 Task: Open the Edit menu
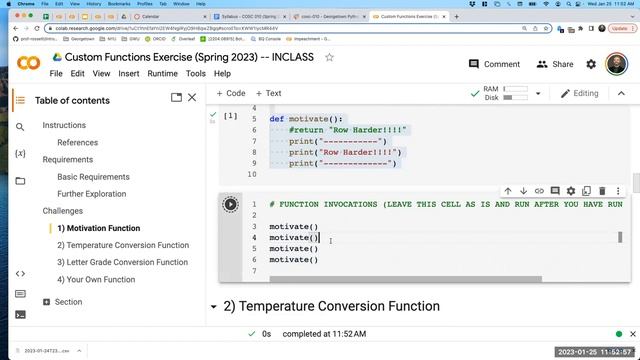pyautogui.click(x=77, y=73)
